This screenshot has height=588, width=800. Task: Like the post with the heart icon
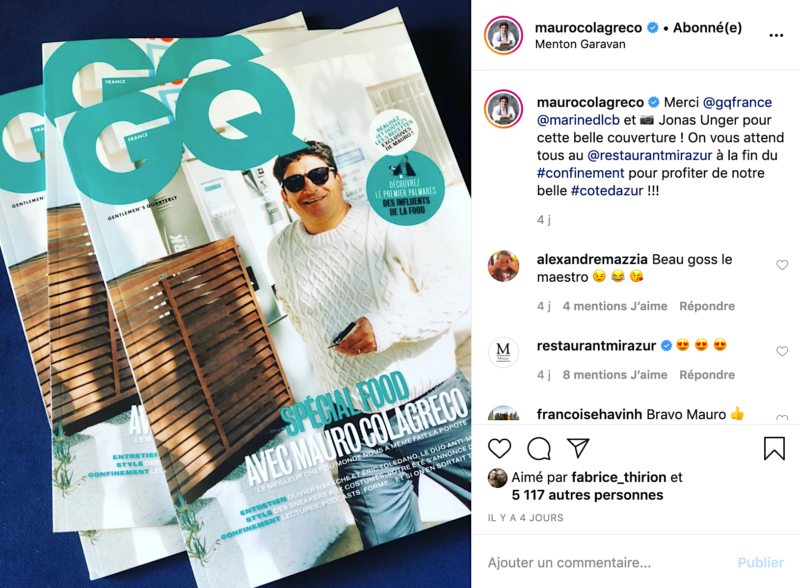coord(499,449)
